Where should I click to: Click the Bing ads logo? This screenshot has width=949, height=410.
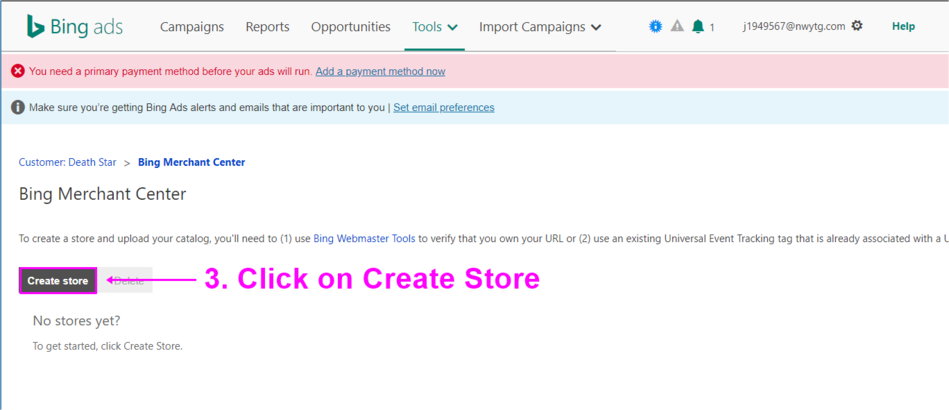(74, 27)
